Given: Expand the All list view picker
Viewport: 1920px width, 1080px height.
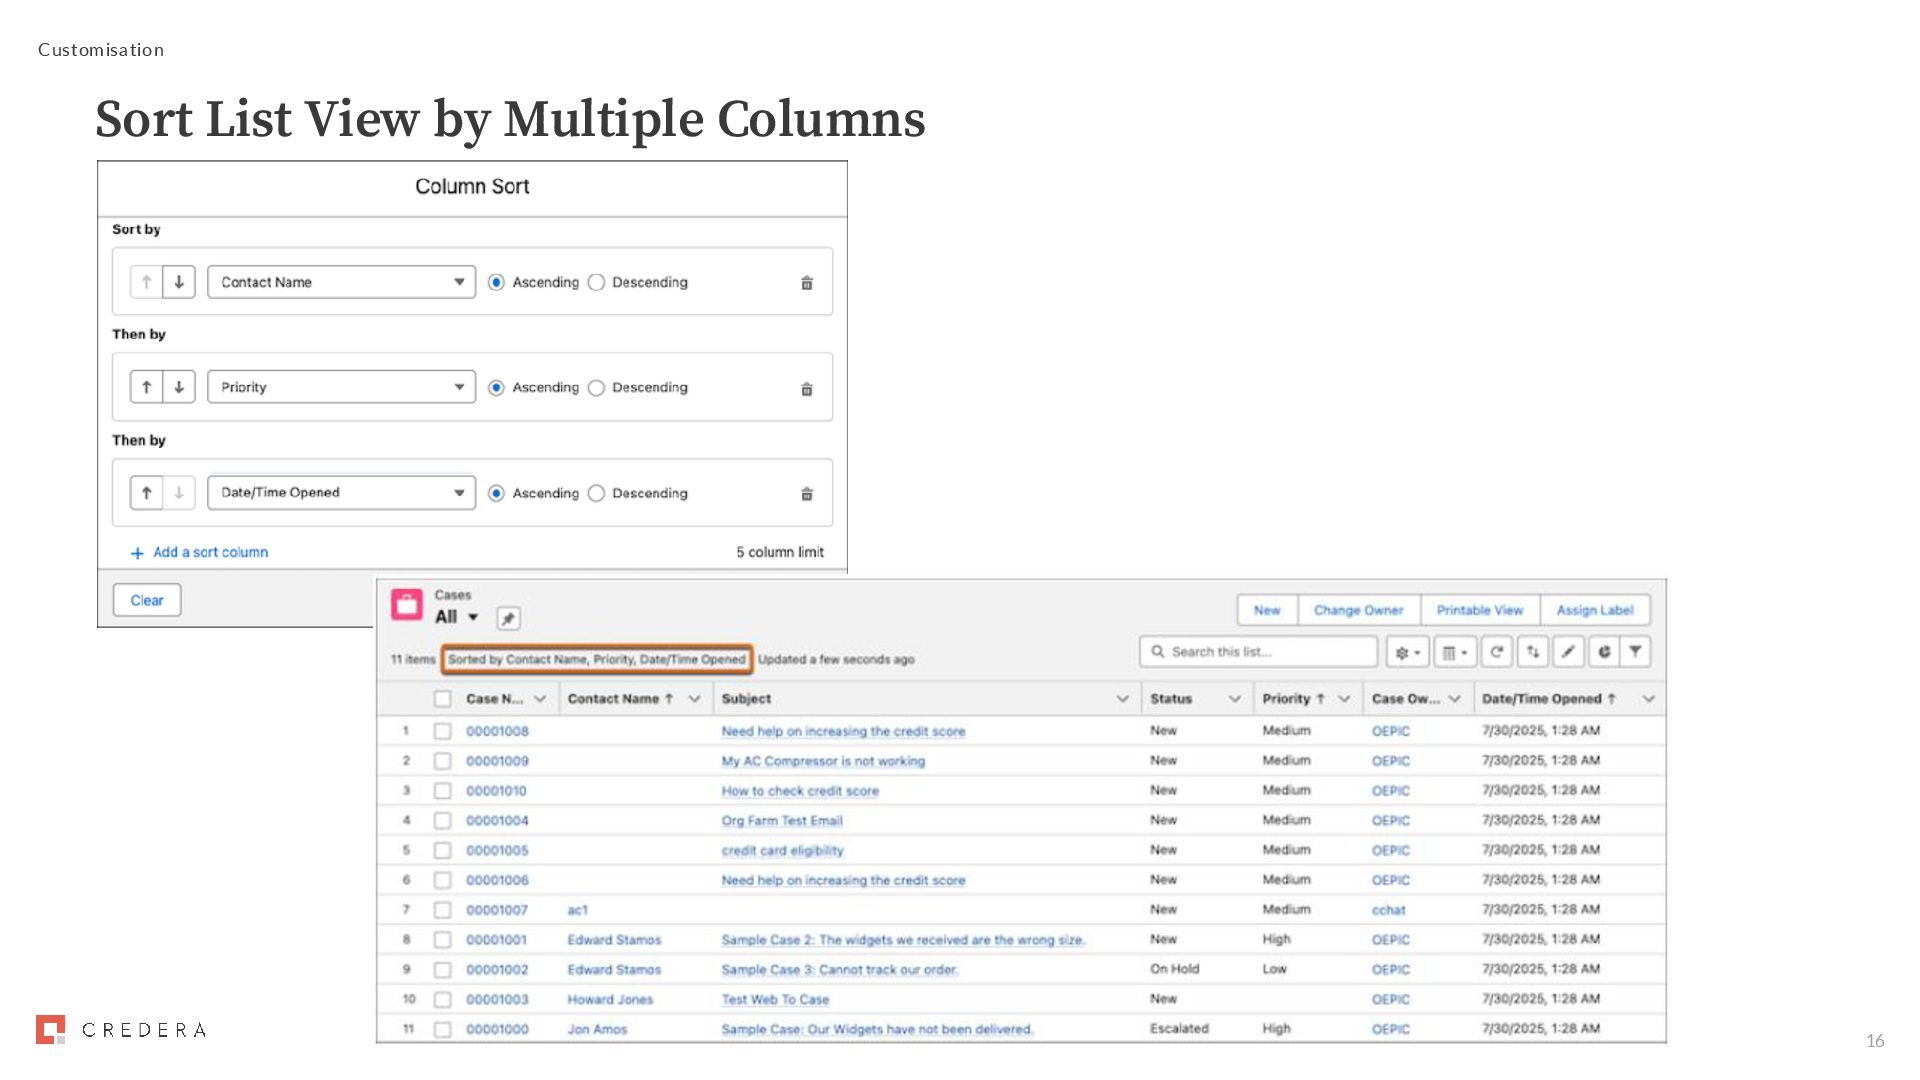Looking at the screenshot, I should (473, 617).
